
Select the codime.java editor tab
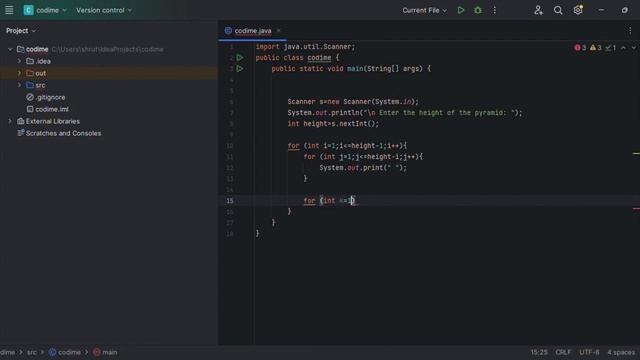click(252, 31)
